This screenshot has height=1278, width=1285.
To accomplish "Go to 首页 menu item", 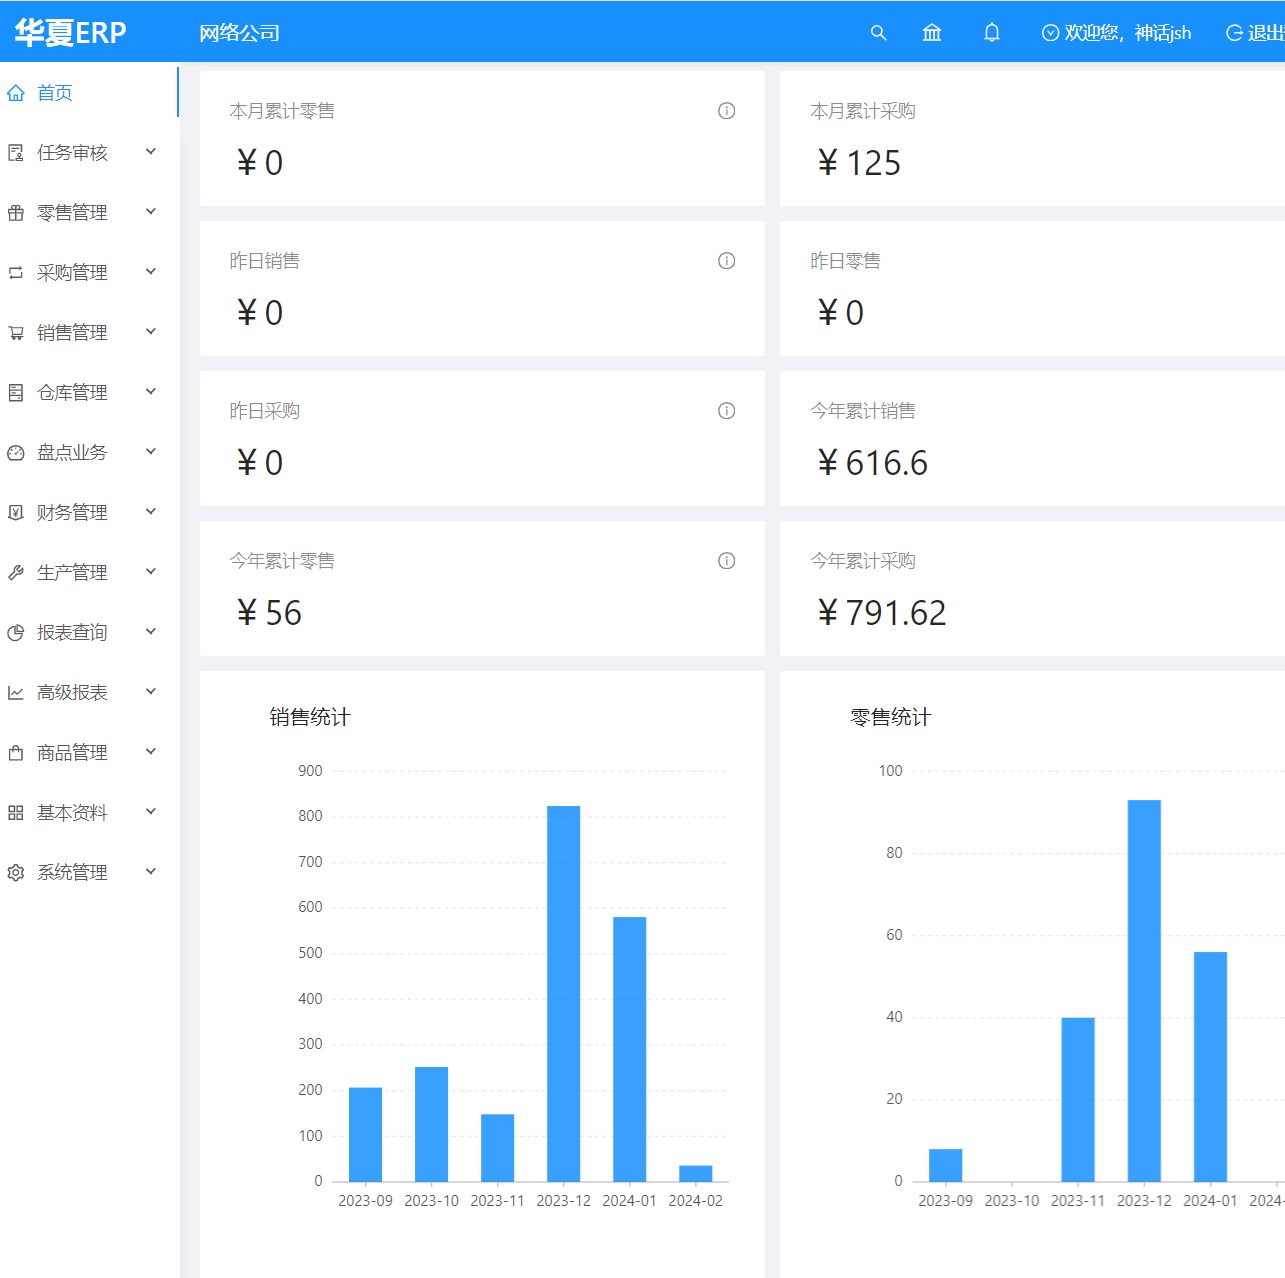I will (x=89, y=93).
